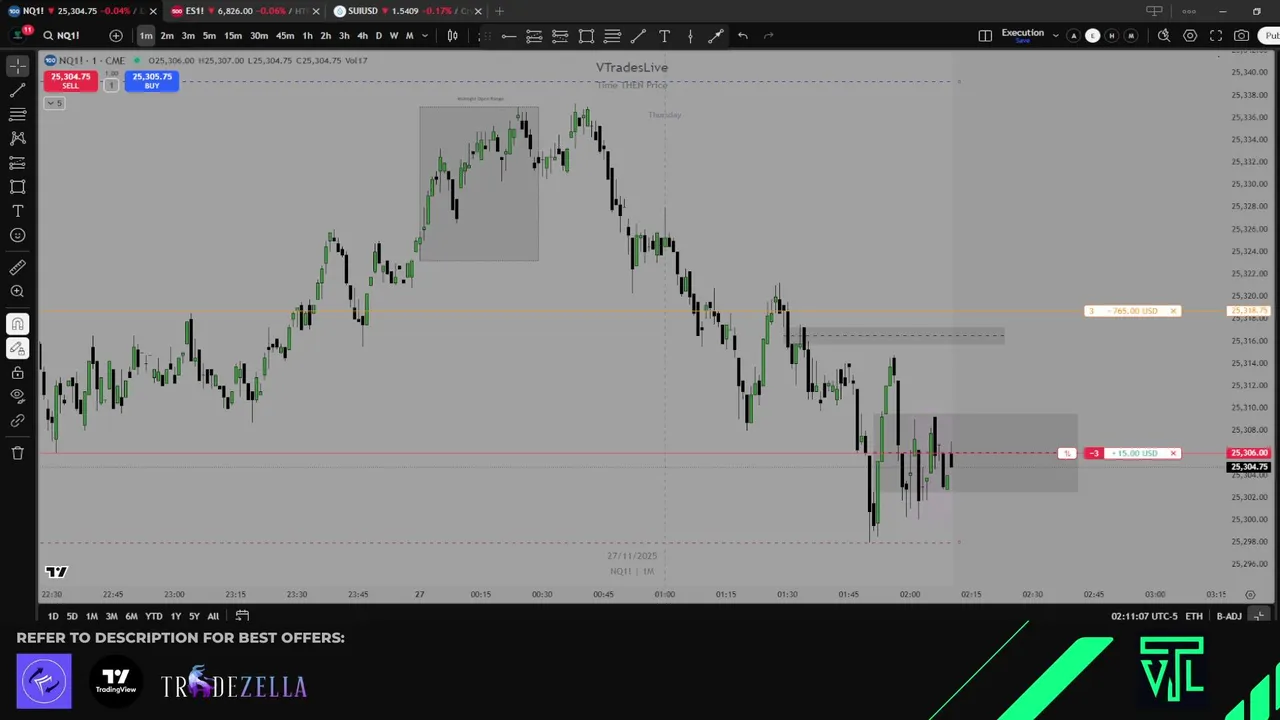Viewport: 1280px width, 720px height.
Task: Open the chart type candlestick selector
Action: click(x=453, y=36)
